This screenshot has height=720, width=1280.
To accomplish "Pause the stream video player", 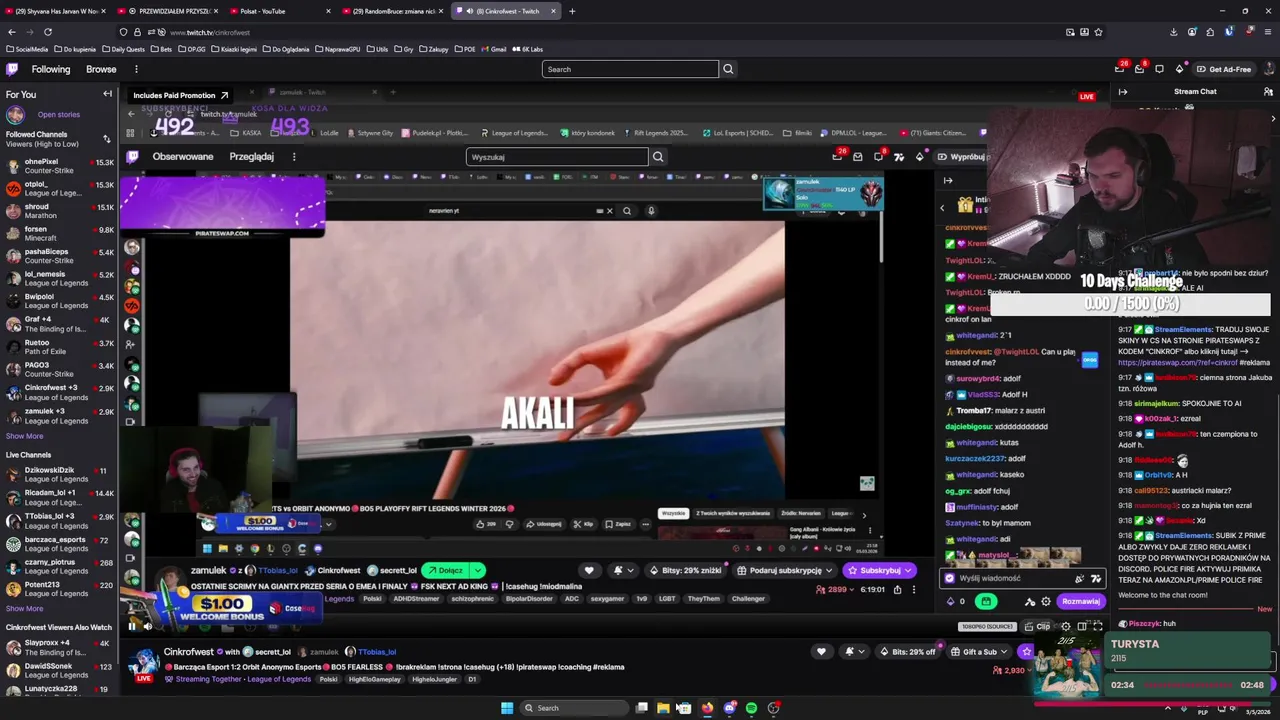I will pyautogui.click(x=131, y=626).
